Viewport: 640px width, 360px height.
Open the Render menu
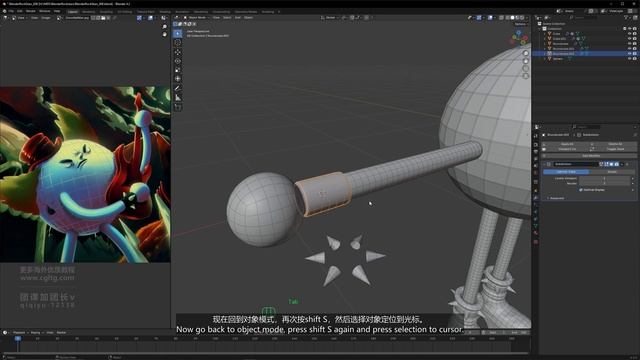pyautogui.click(x=31, y=11)
